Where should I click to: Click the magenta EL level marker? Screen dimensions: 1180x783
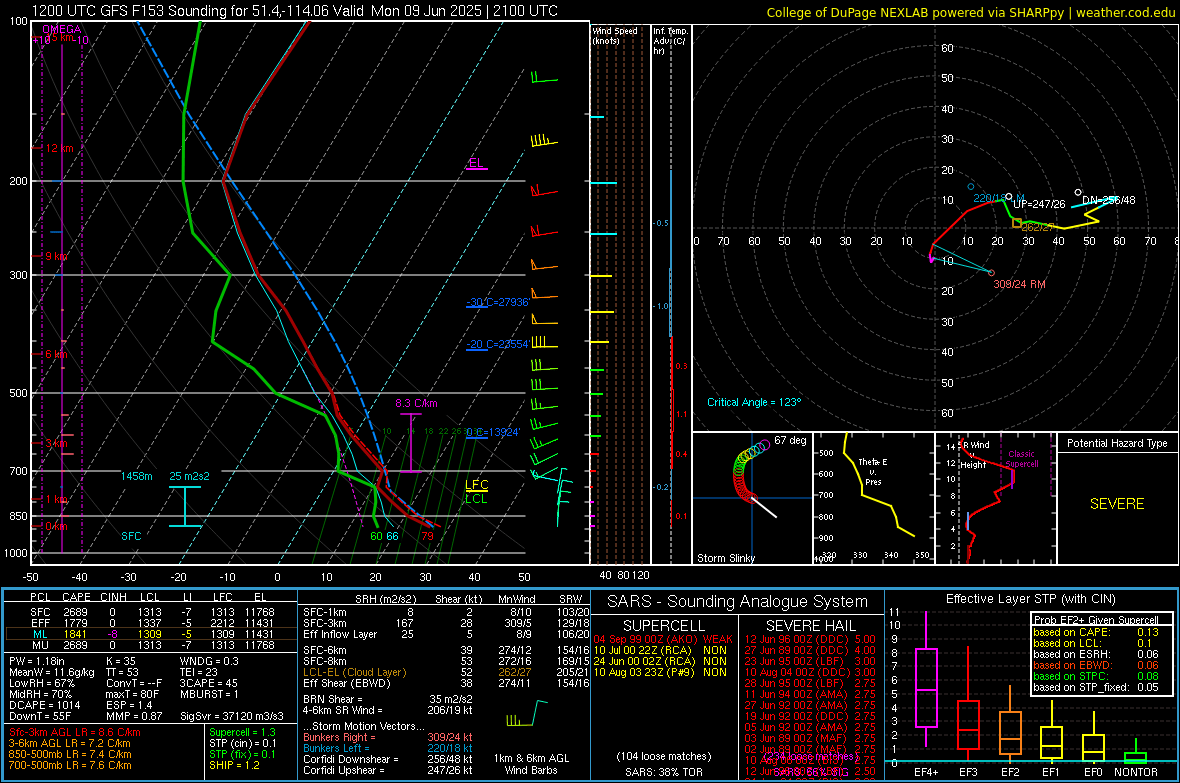476,163
